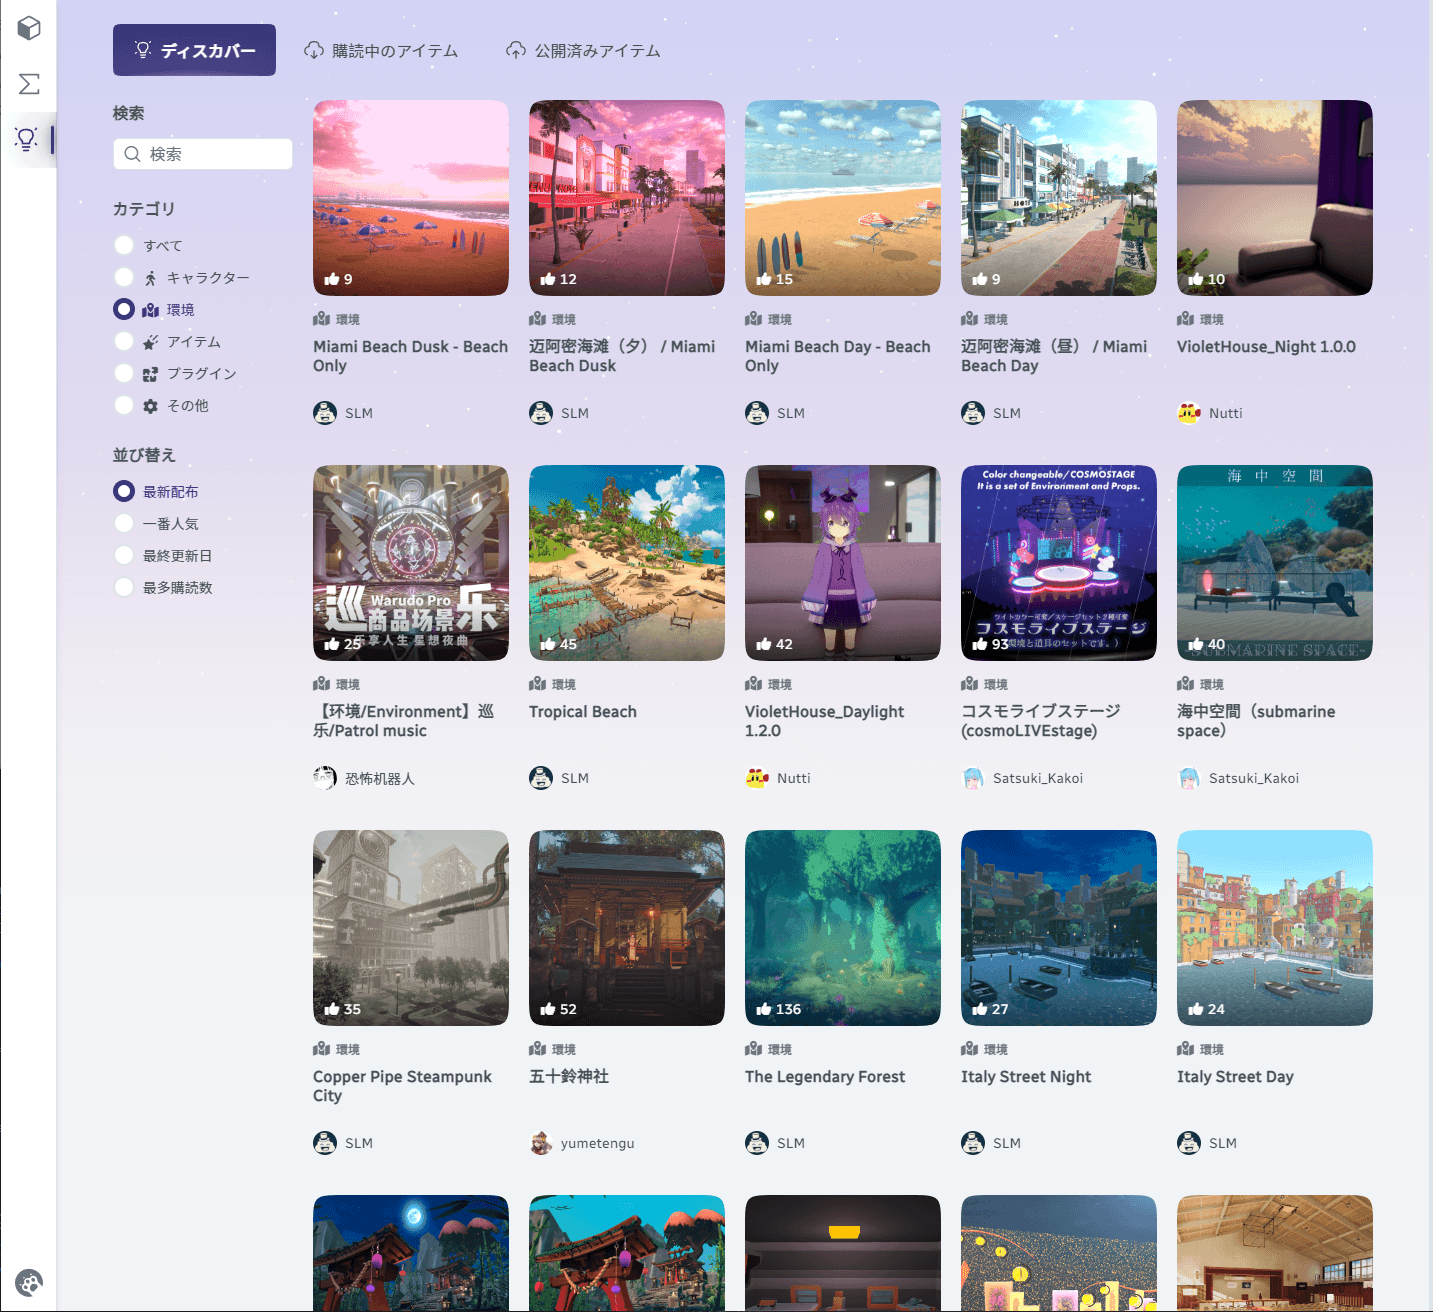
Task: Switch to 購読中のアイテム tab
Action: click(381, 50)
